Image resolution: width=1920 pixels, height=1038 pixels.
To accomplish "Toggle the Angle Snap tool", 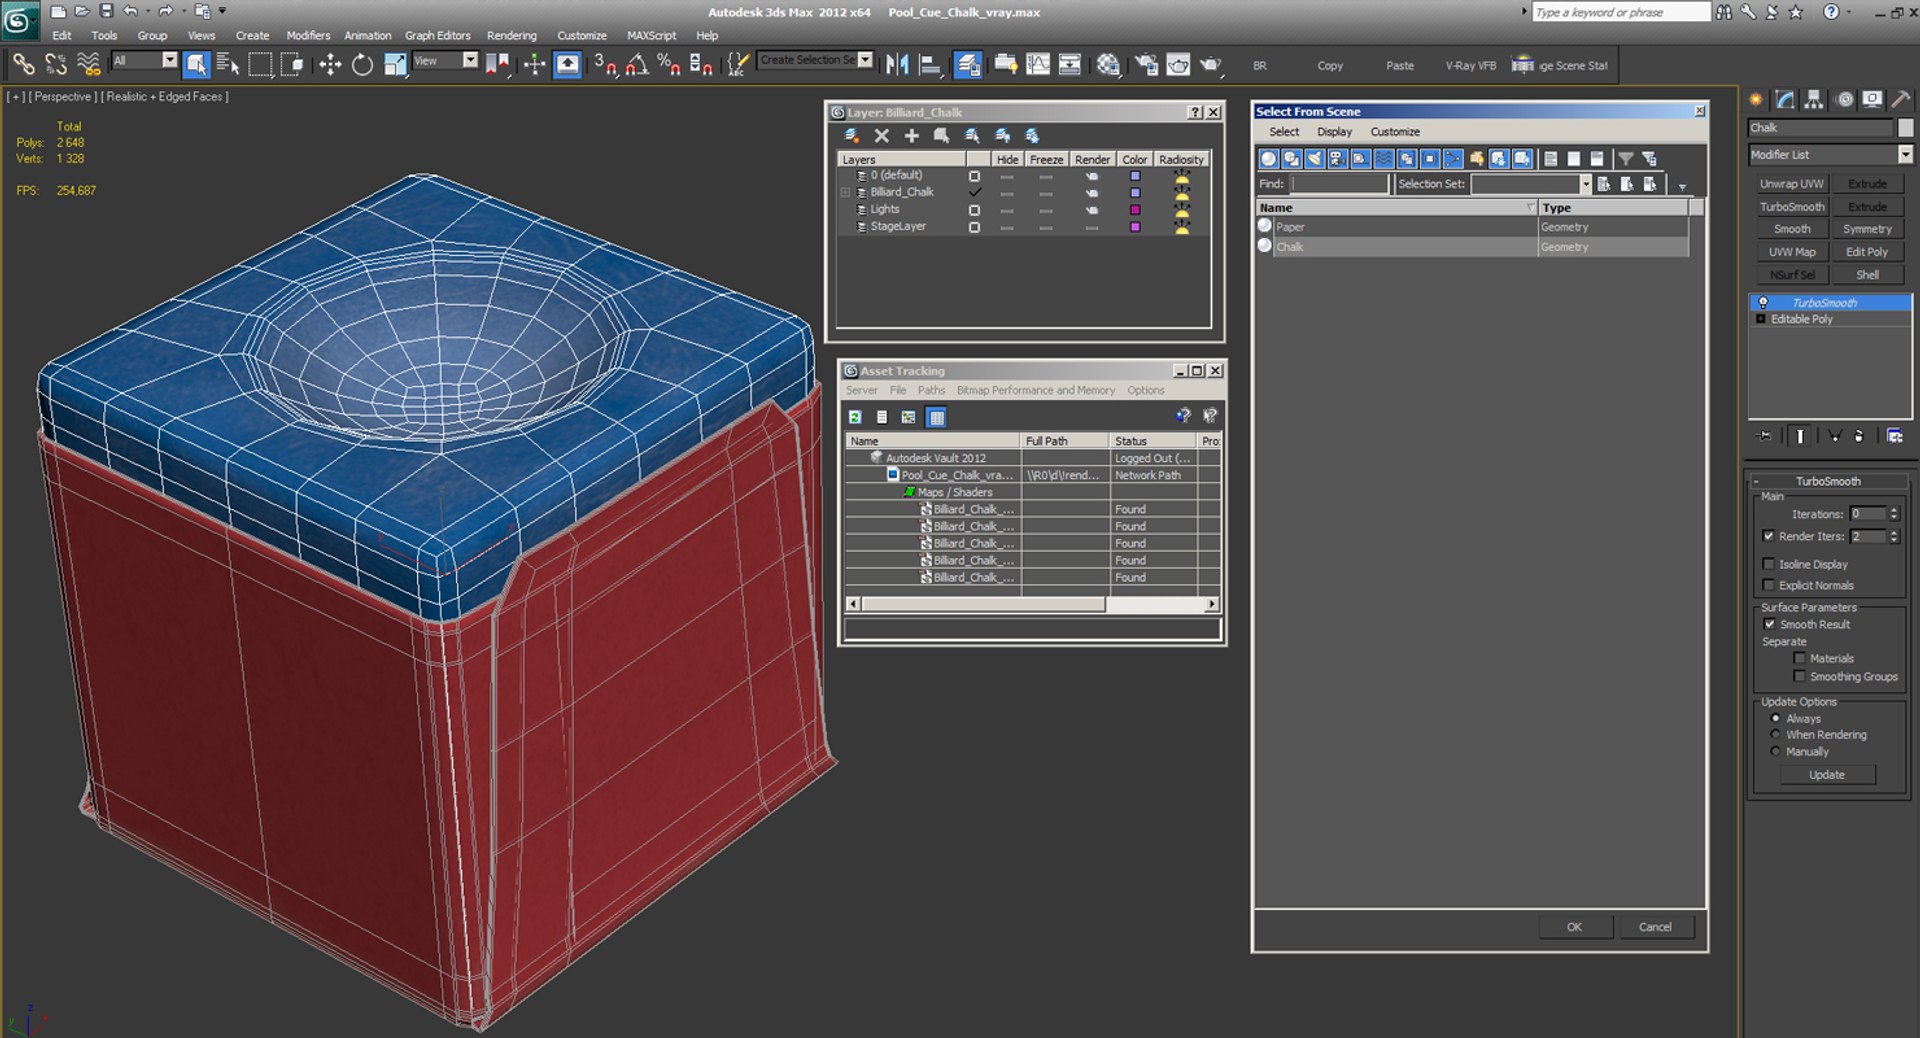I will (x=636, y=65).
